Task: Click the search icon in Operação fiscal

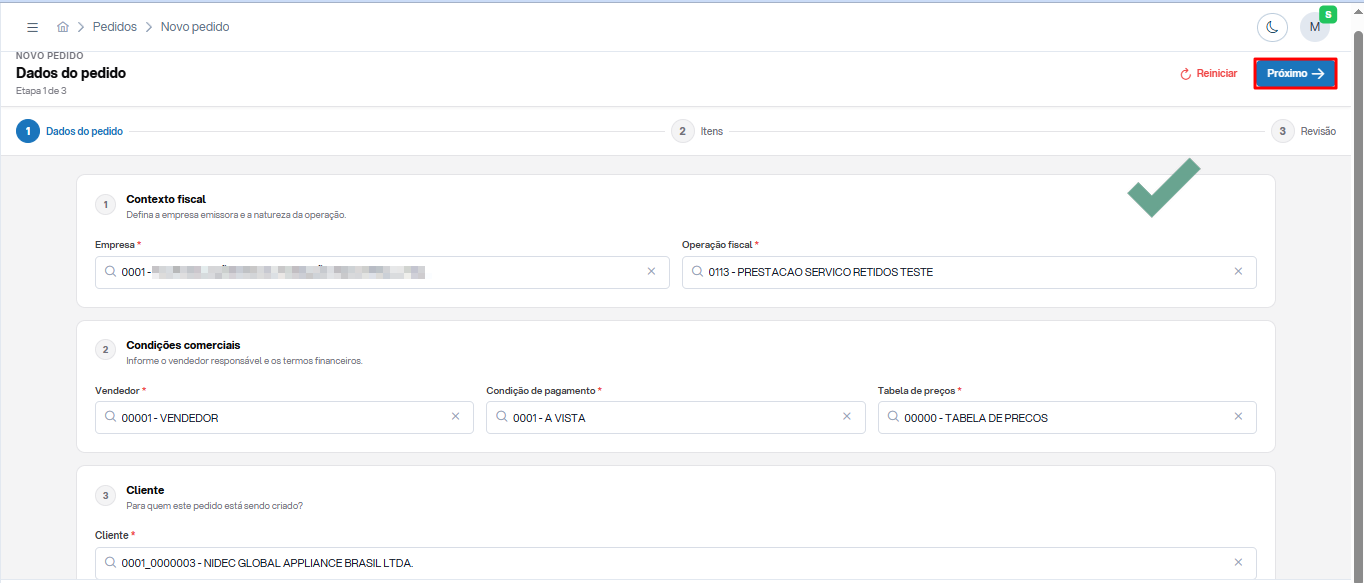Action: click(x=697, y=271)
